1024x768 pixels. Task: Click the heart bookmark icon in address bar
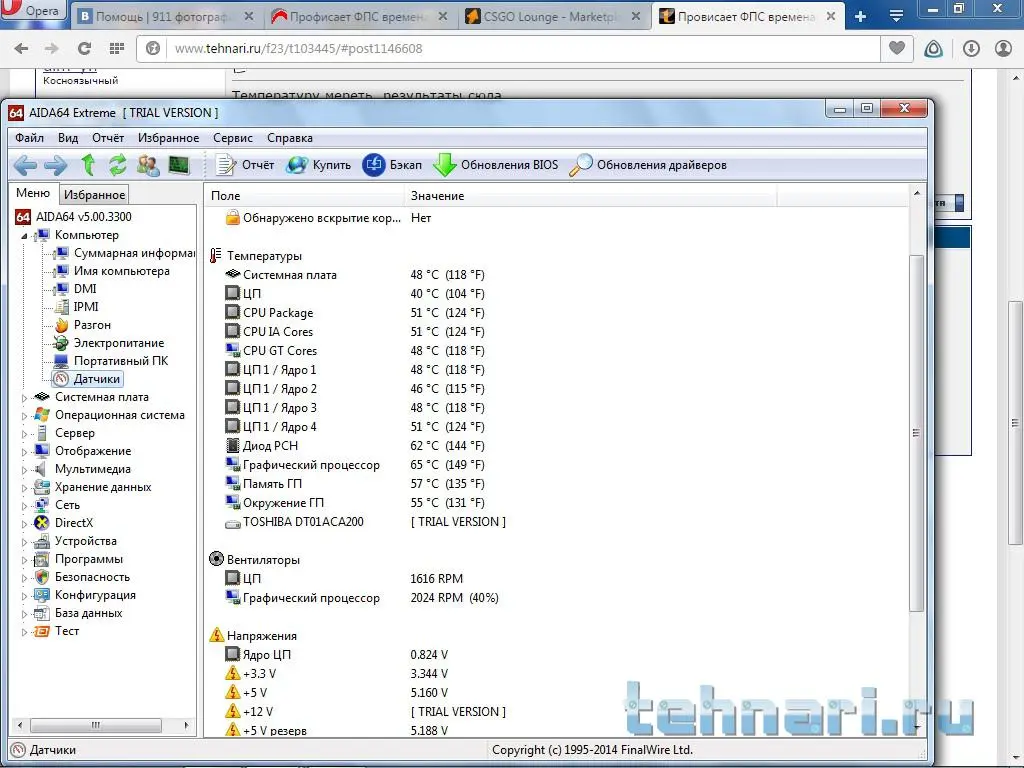pyautogui.click(x=897, y=48)
